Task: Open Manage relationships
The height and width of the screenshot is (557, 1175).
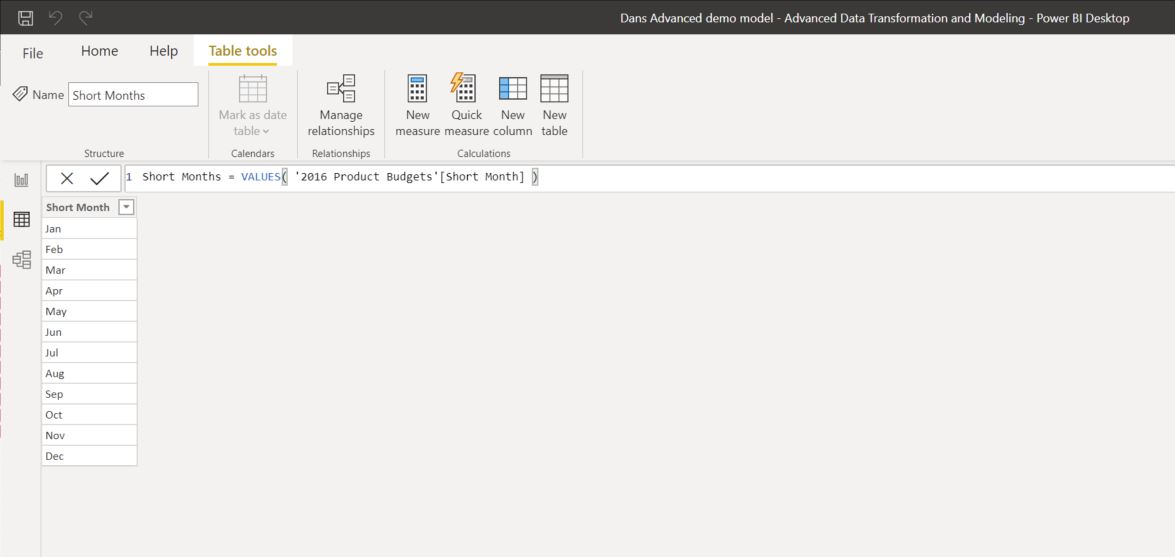Action: click(x=341, y=106)
